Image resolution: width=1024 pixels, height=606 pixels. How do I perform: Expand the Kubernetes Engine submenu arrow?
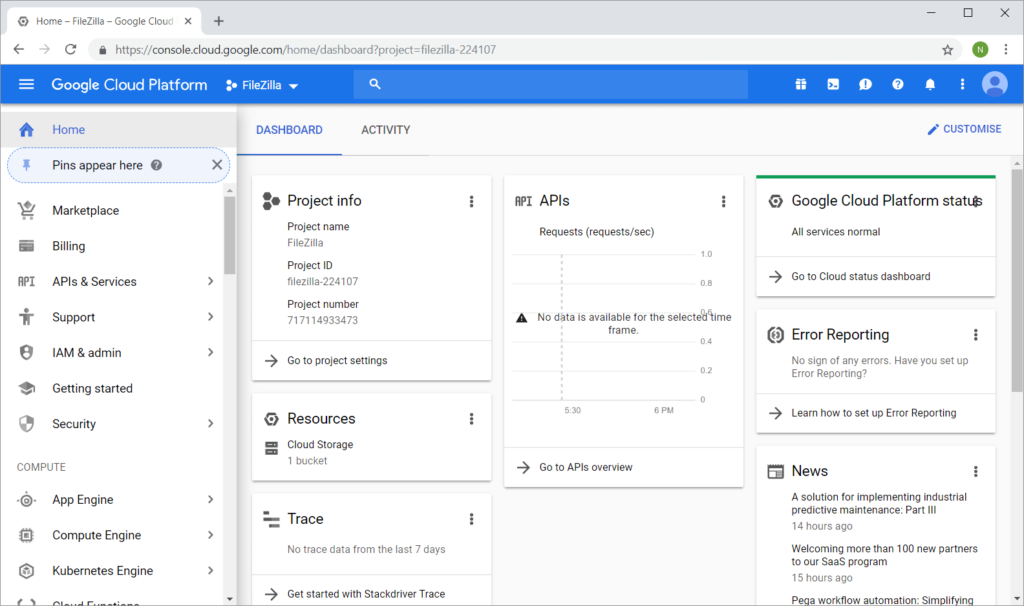pyautogui.click(x=210, y=571)
